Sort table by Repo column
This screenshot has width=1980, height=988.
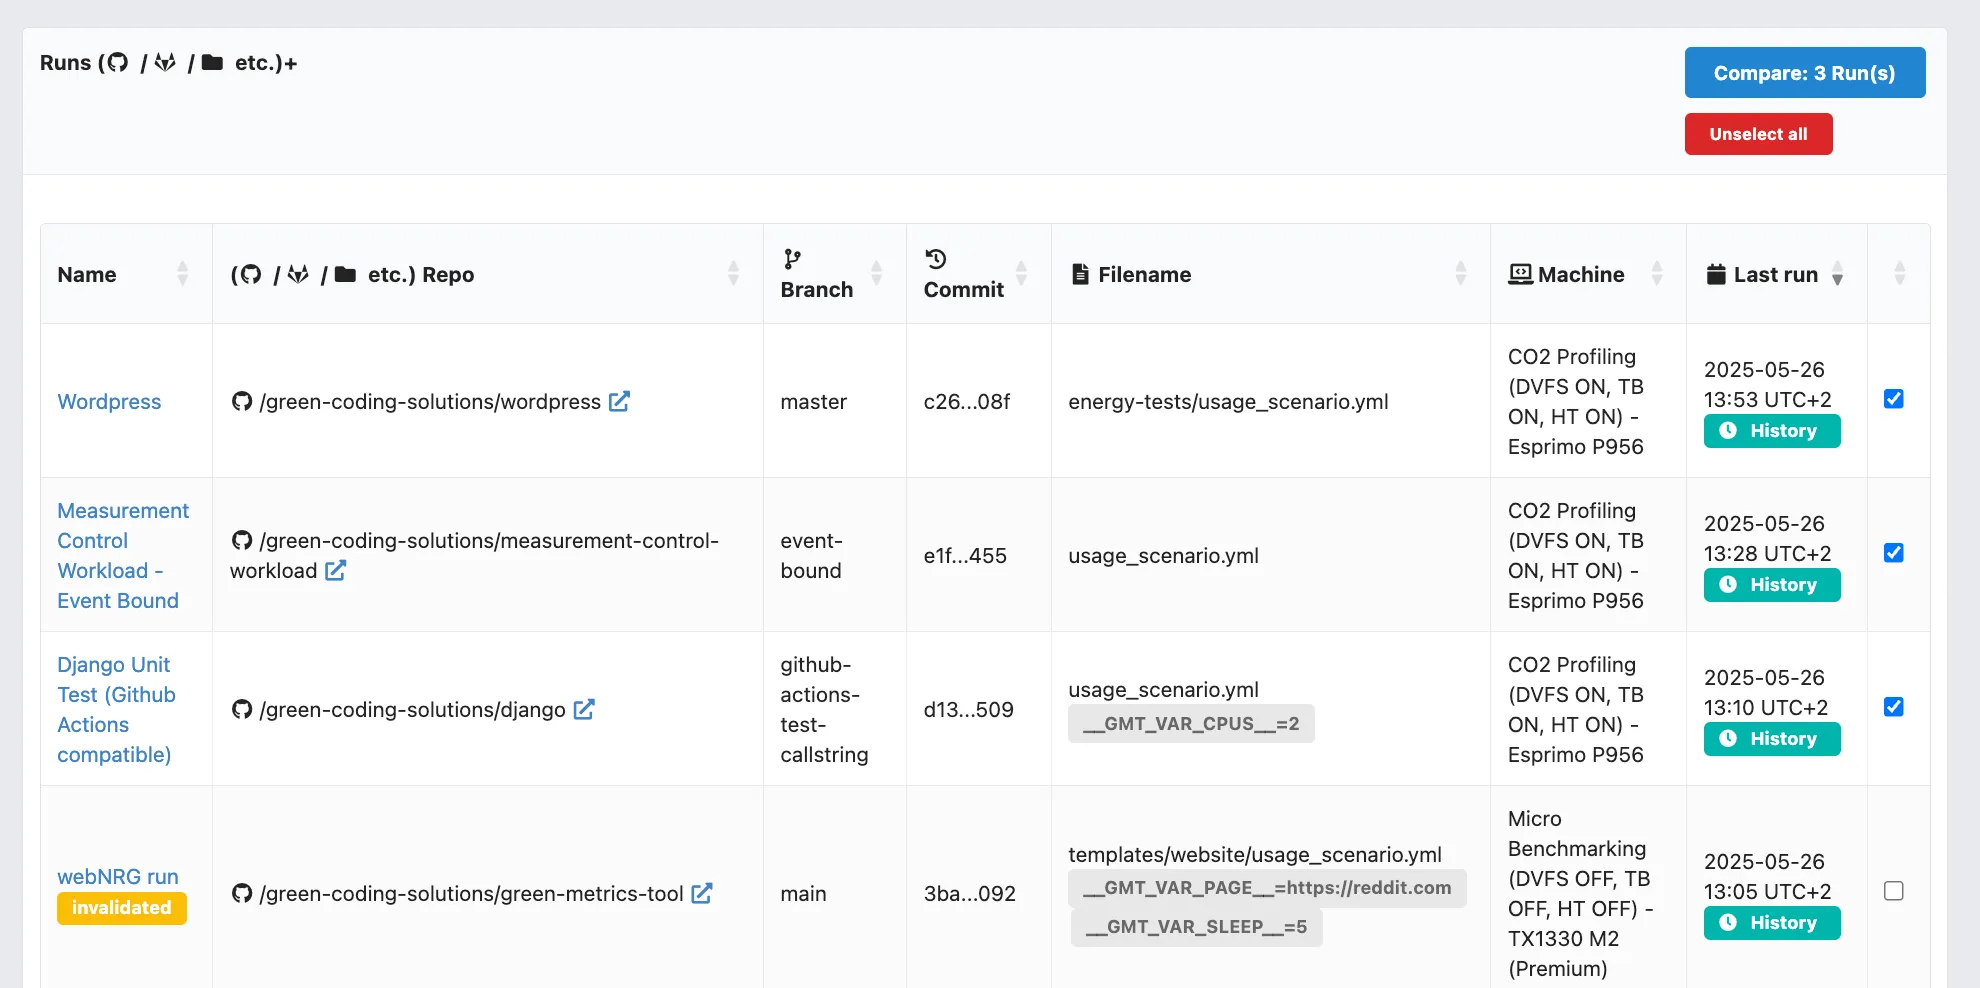click(488, 274)
